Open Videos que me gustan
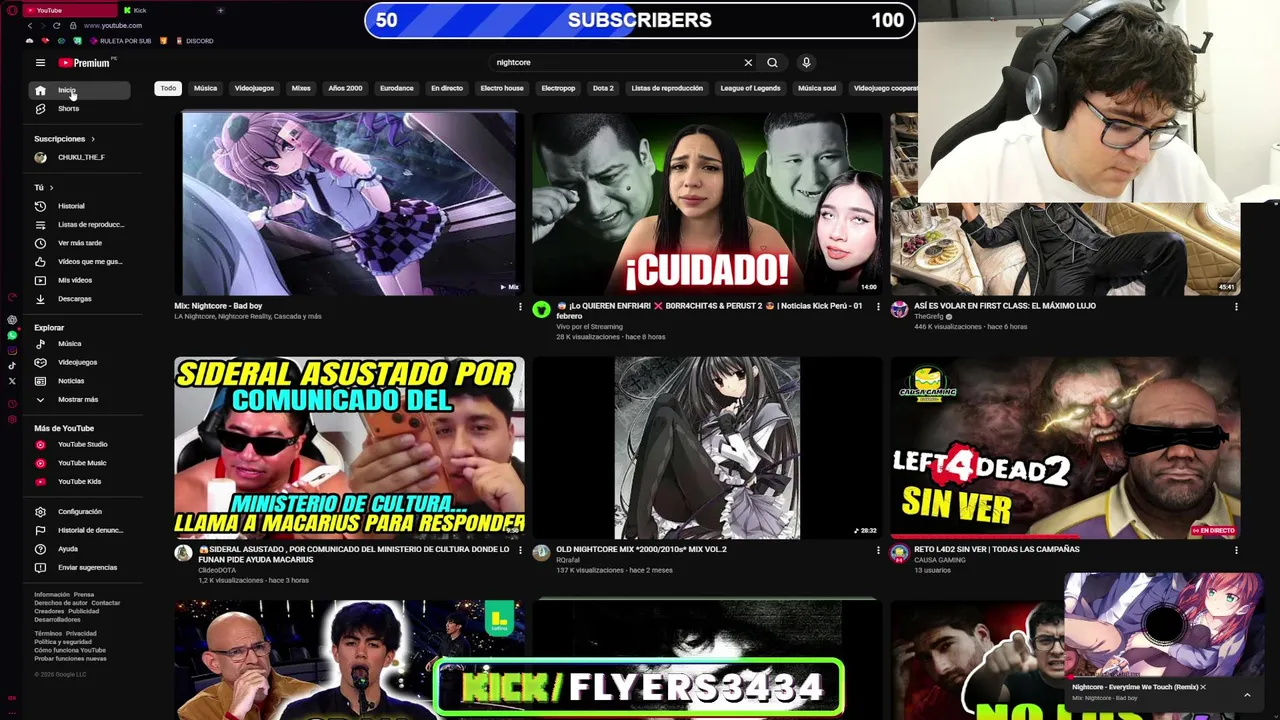This screenshot has width=1280, height=720. click(x=80, y=261)
